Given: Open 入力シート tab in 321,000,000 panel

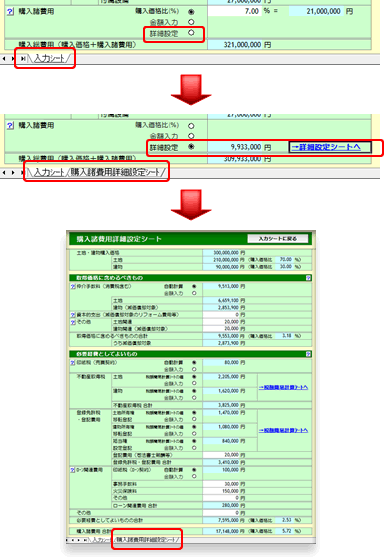Looking at the screenshot, I should [x=50, y=58].
